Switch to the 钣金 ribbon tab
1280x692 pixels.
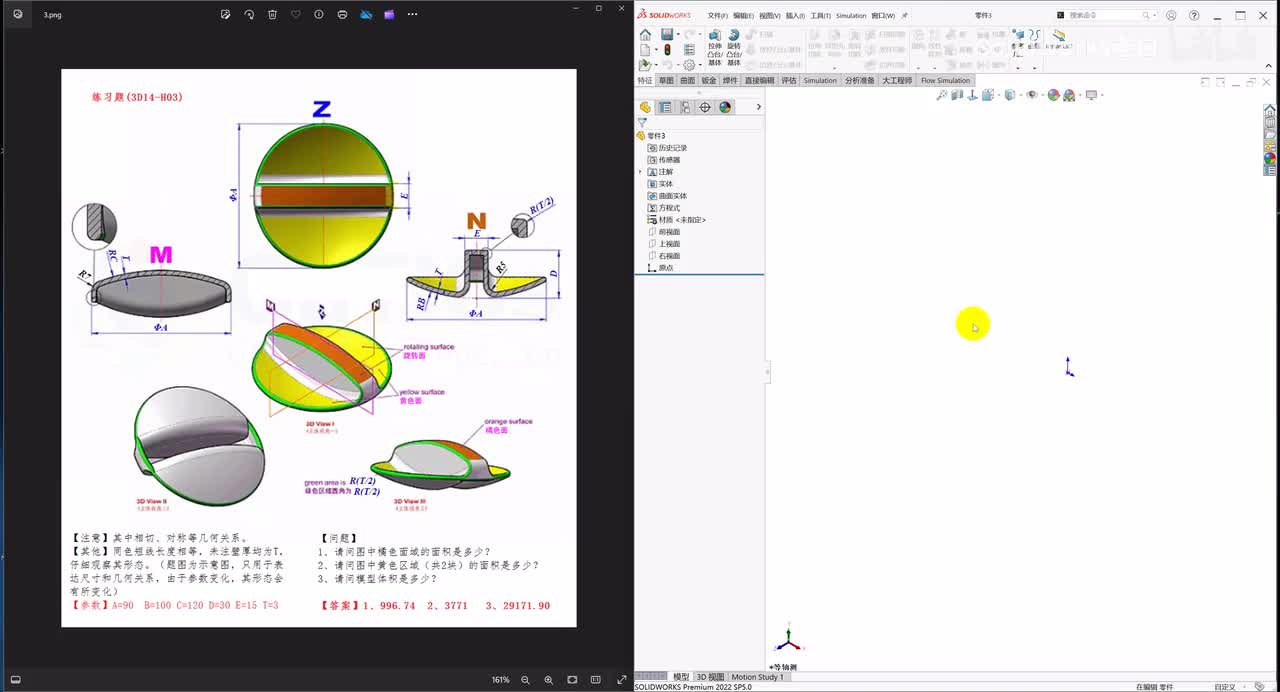click(709, 80)
